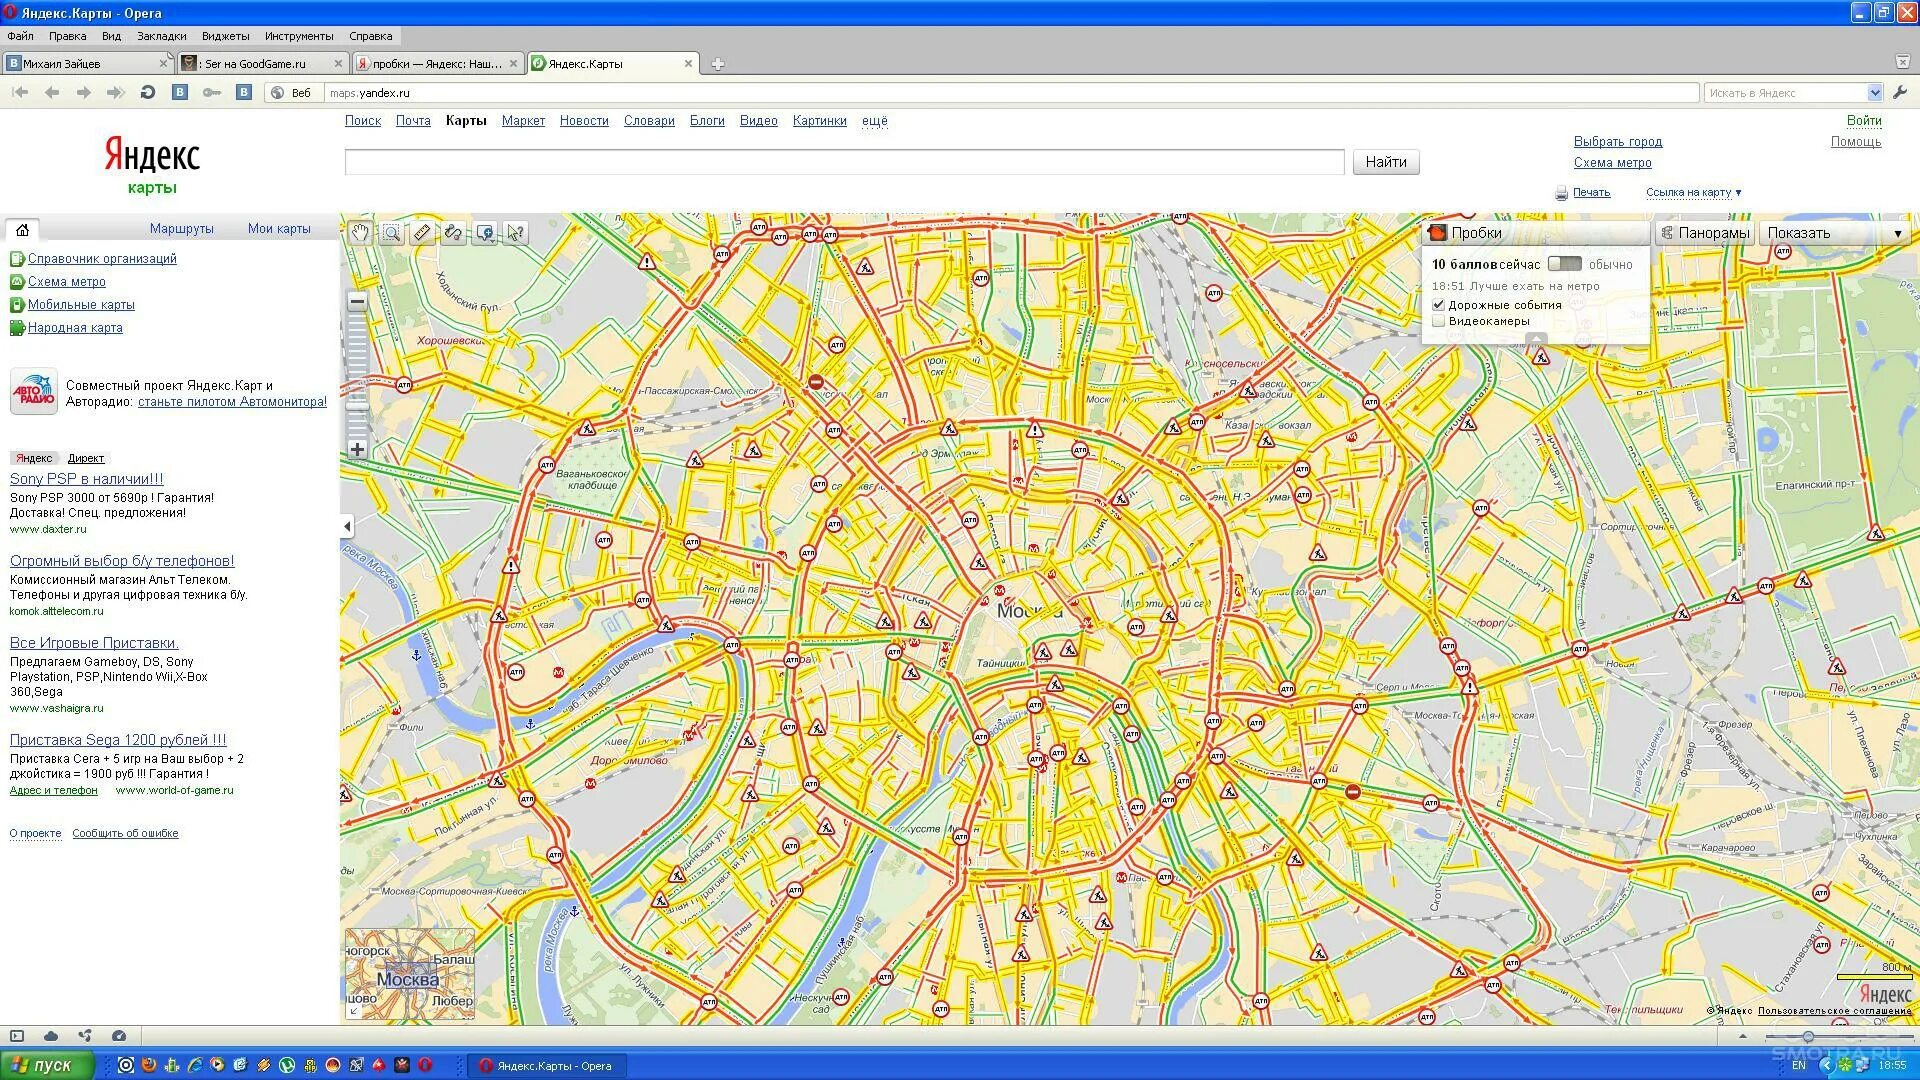The height and width of the screenshot is (1080, 1920).
Task: Uncheck the Дорожные события checkbox
Action: [1438, 305]
